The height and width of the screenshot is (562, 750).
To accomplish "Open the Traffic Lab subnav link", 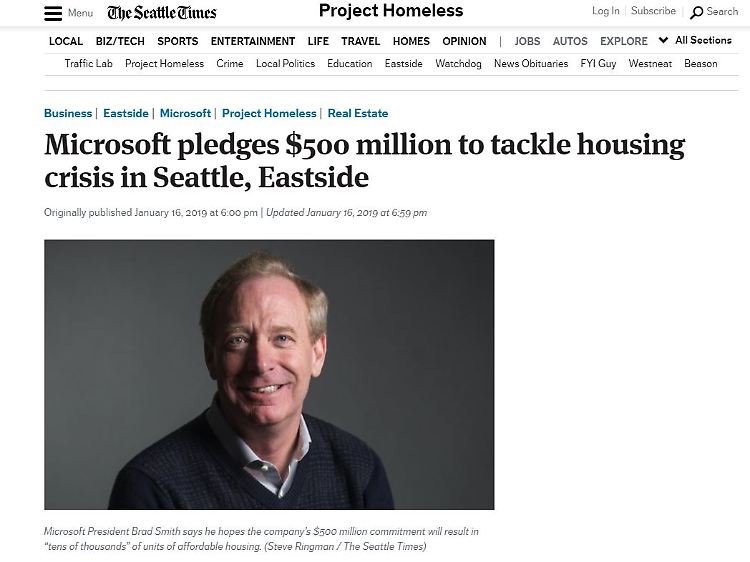I will pos(89,63).
